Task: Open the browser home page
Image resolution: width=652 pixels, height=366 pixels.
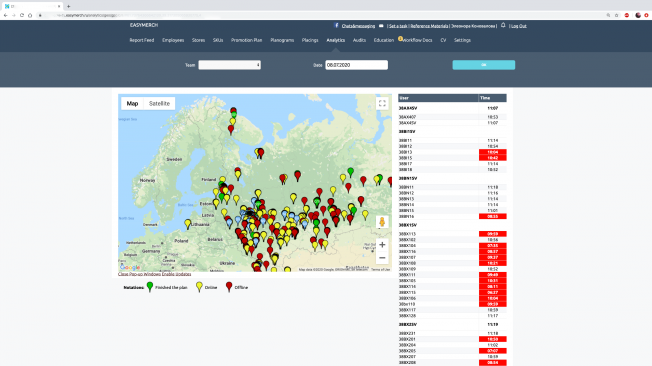Action: point(30,15)
